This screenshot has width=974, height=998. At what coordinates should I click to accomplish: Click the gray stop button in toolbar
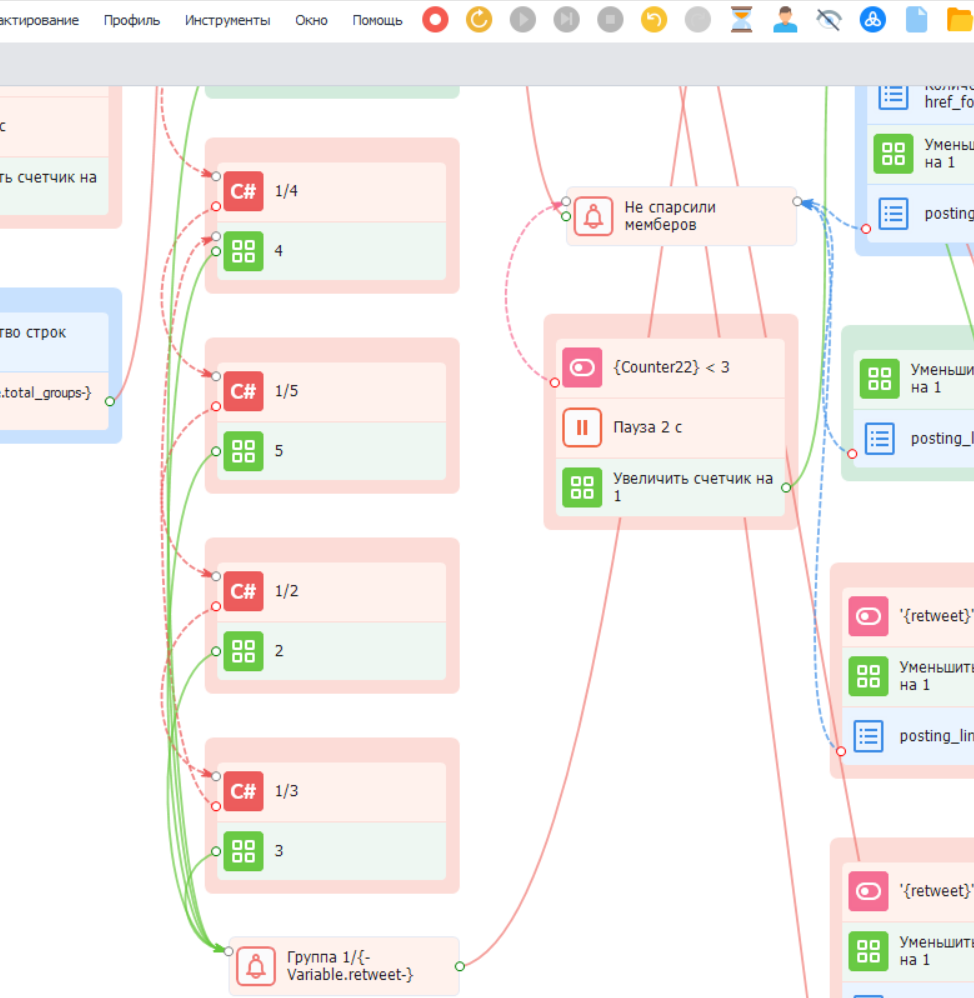[x=610, y=19]
